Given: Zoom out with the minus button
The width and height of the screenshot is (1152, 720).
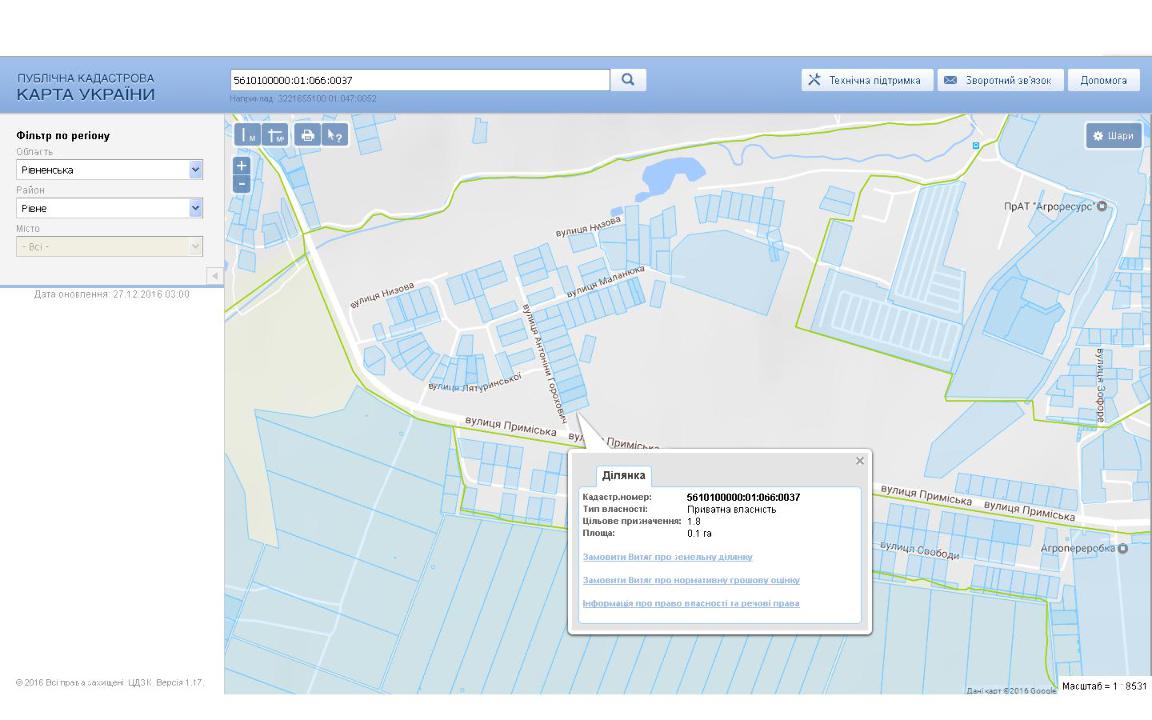Looking at the screenshot, I should [x=241, y=184].
